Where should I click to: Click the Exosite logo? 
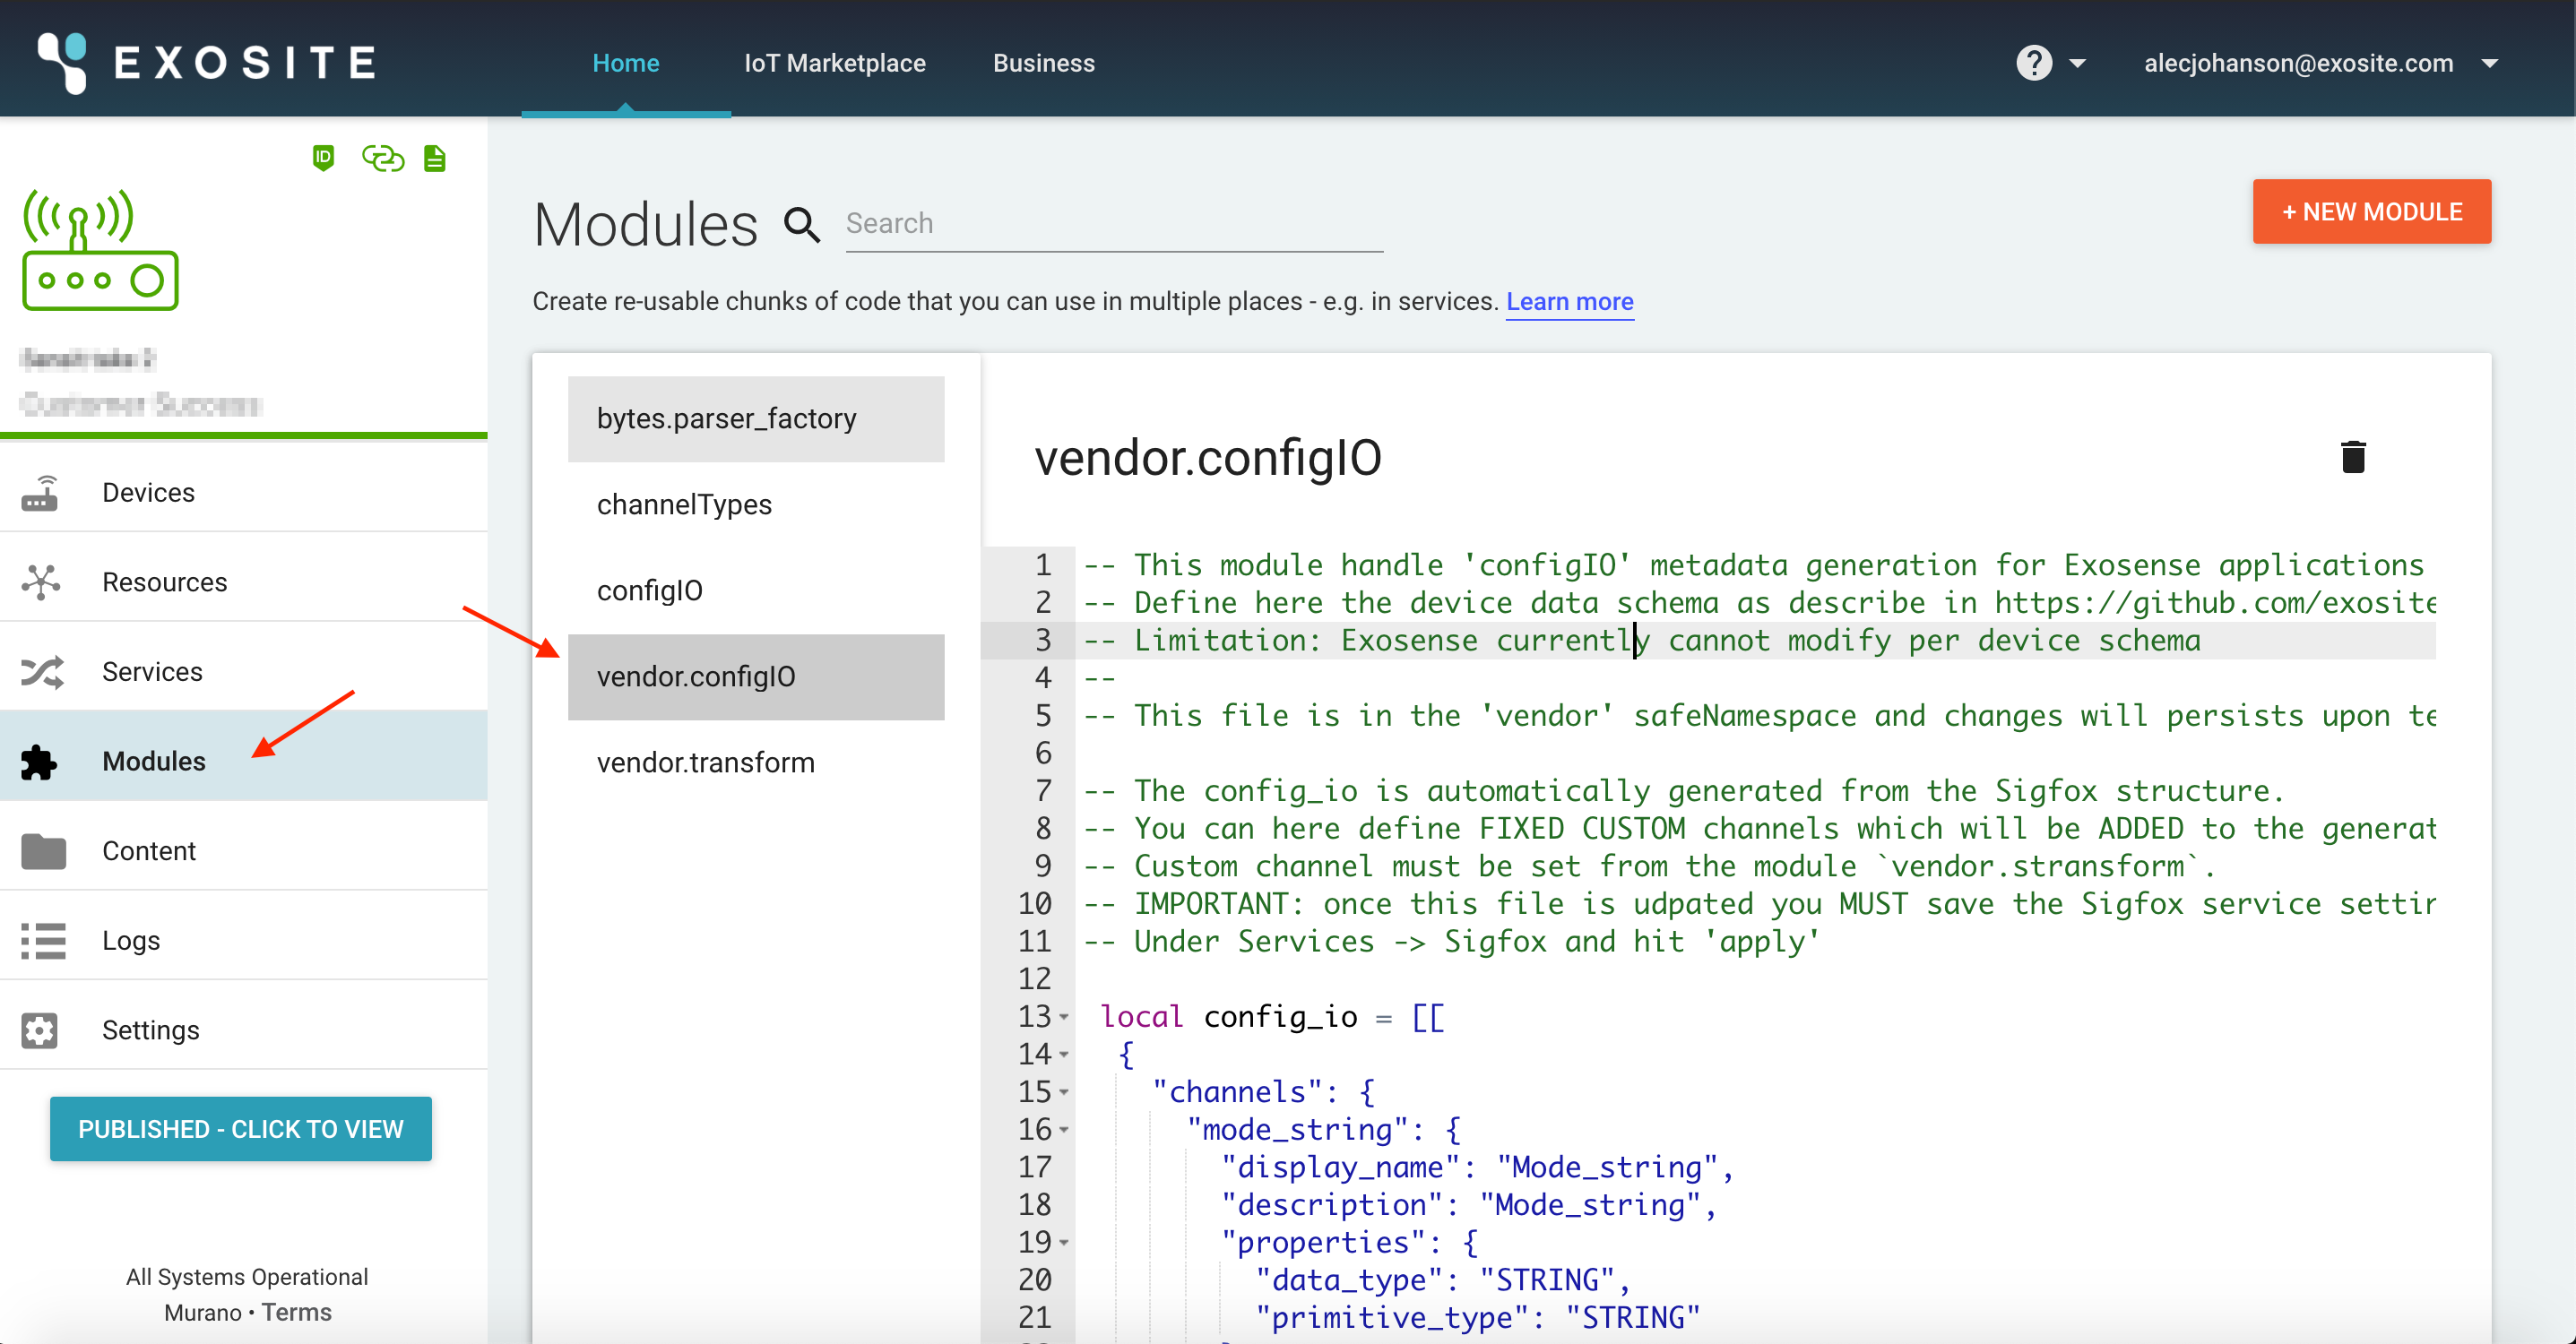(206, 62)
